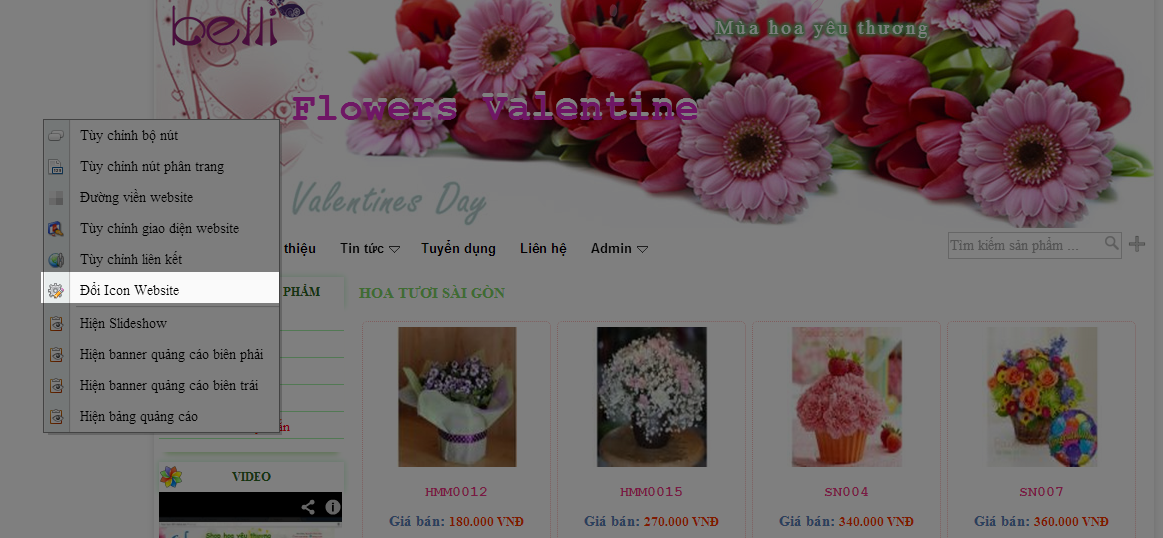Image resolution: width=1163 pixels, height=538 pixels.
Task: Open the Liên hệ page link
Action: 544,249
